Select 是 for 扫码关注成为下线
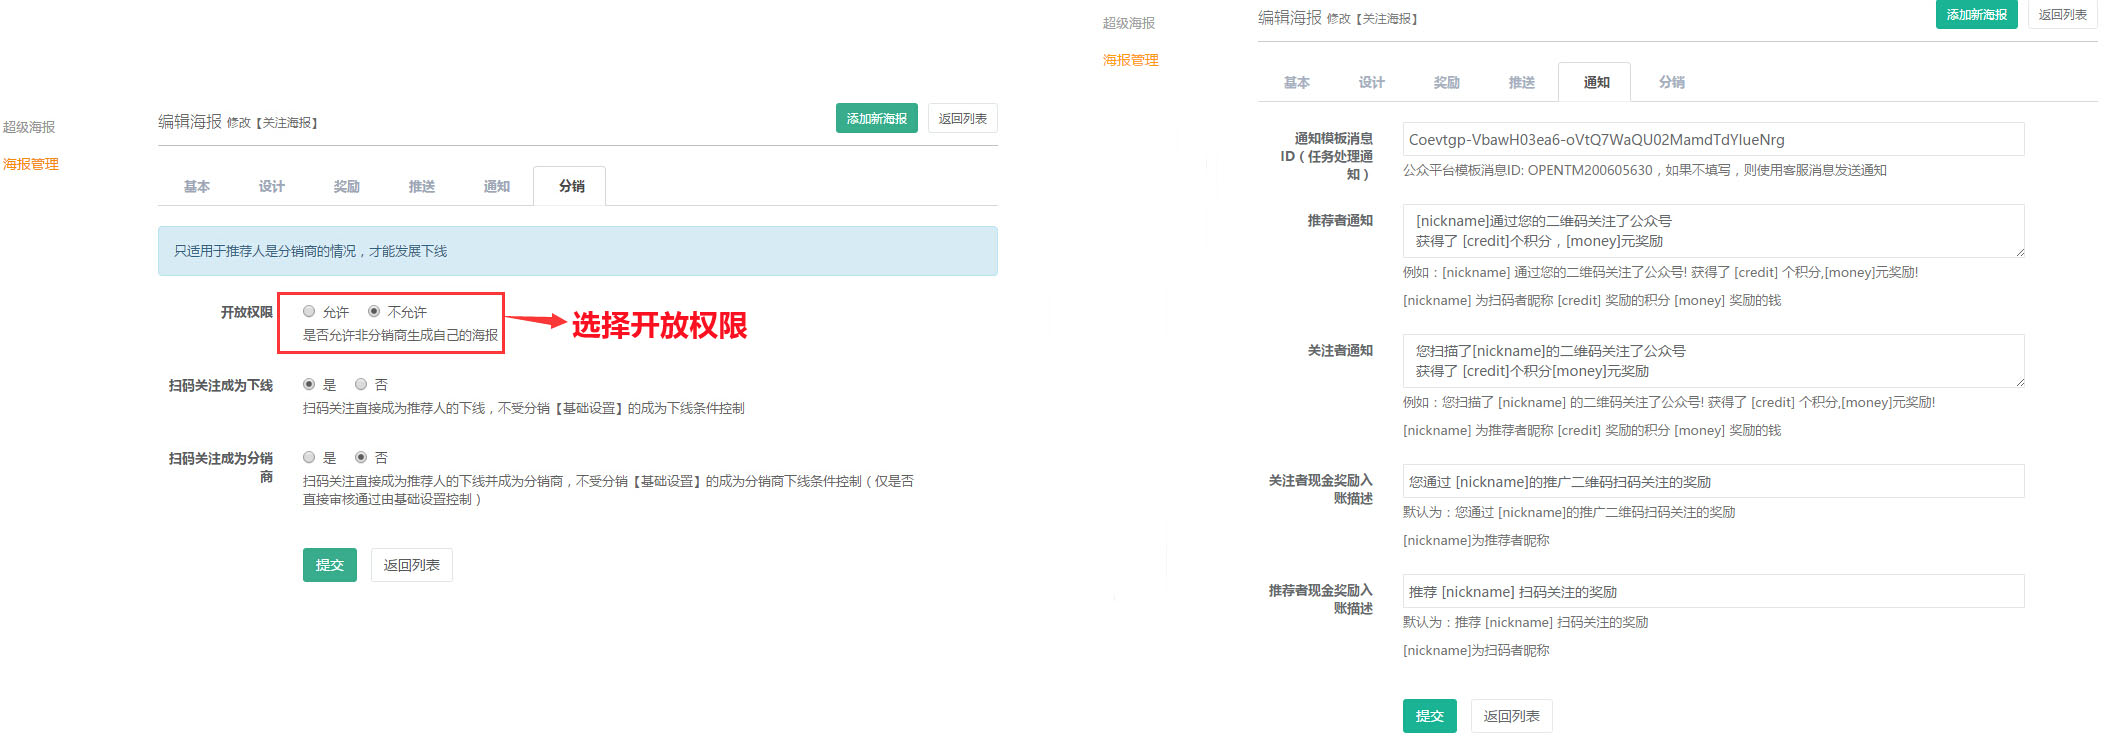Viewport: 2117px width, 756px height. point(309,385)
